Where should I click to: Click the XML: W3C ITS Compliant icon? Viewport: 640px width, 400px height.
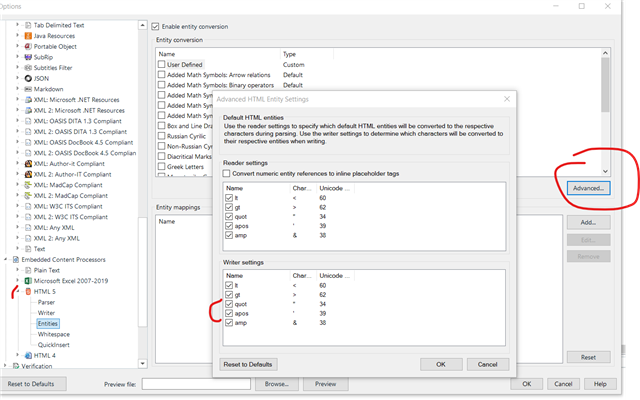(x=28, y=206)
